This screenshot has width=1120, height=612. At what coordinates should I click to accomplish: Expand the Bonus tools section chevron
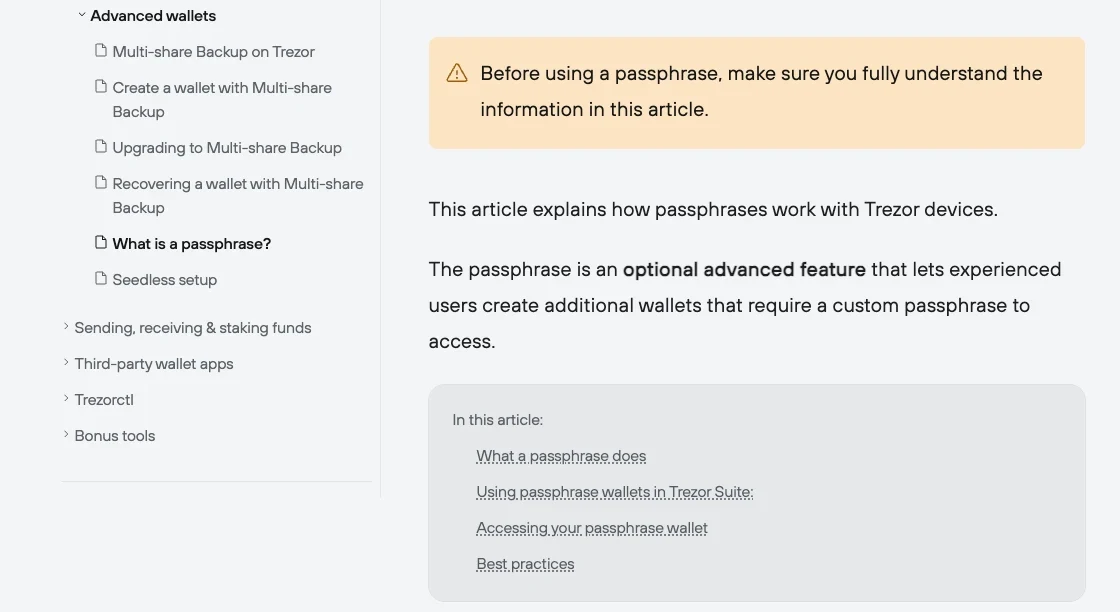(66, 433)
